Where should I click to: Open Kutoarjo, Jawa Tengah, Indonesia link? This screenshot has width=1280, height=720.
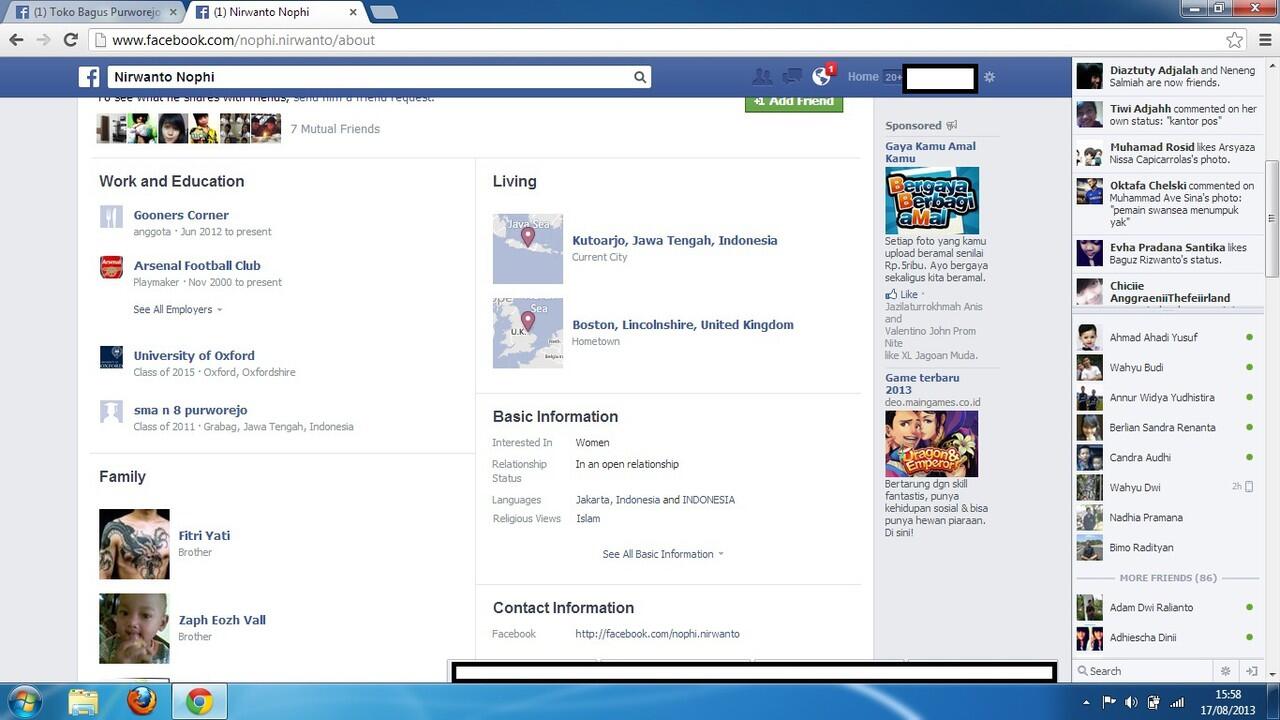[674, 241]
